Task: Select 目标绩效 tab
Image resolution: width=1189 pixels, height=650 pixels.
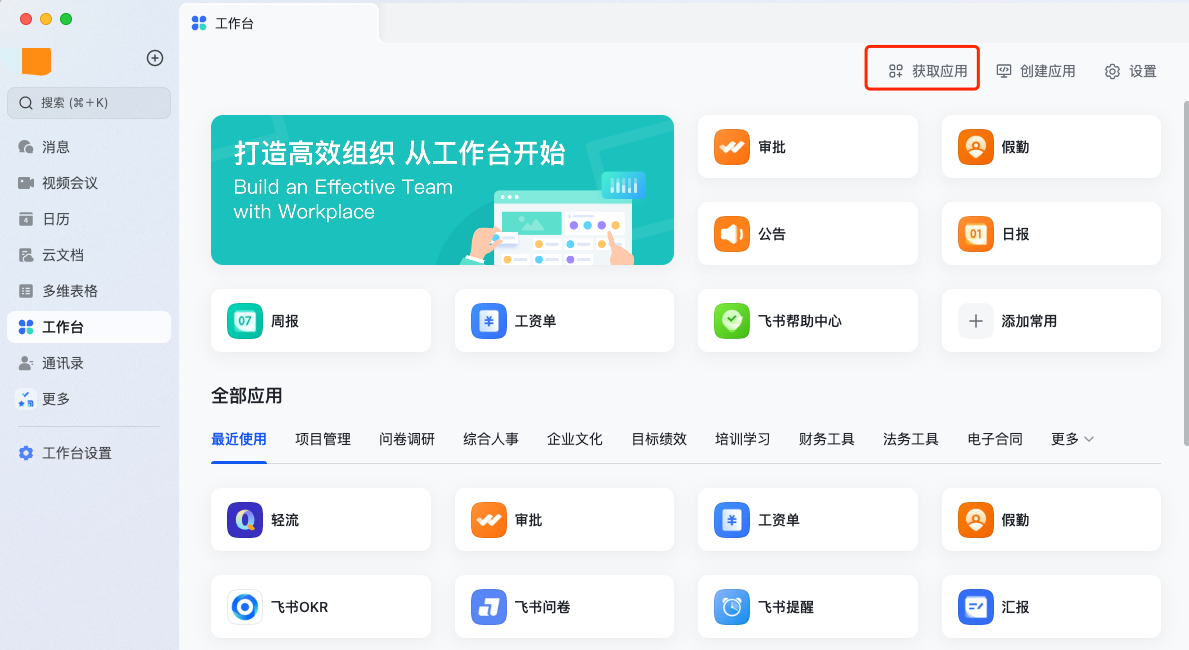Action: [659, 439]
